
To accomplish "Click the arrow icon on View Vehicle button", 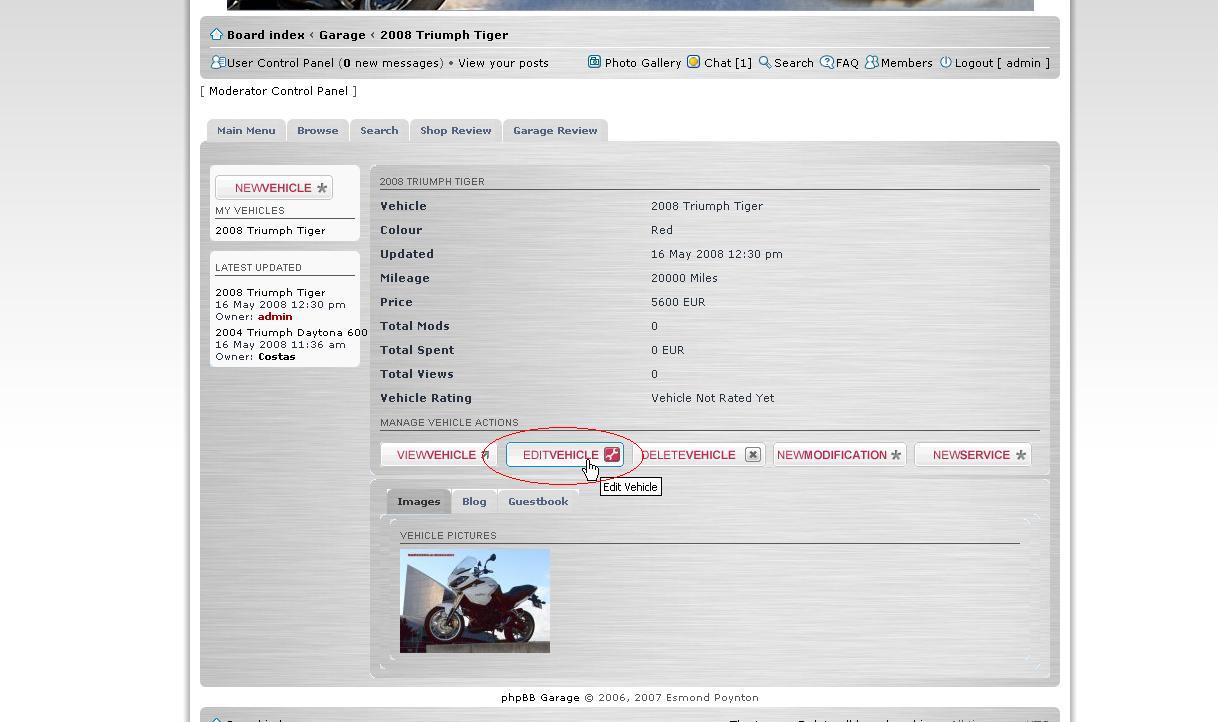I will [485, 455].
